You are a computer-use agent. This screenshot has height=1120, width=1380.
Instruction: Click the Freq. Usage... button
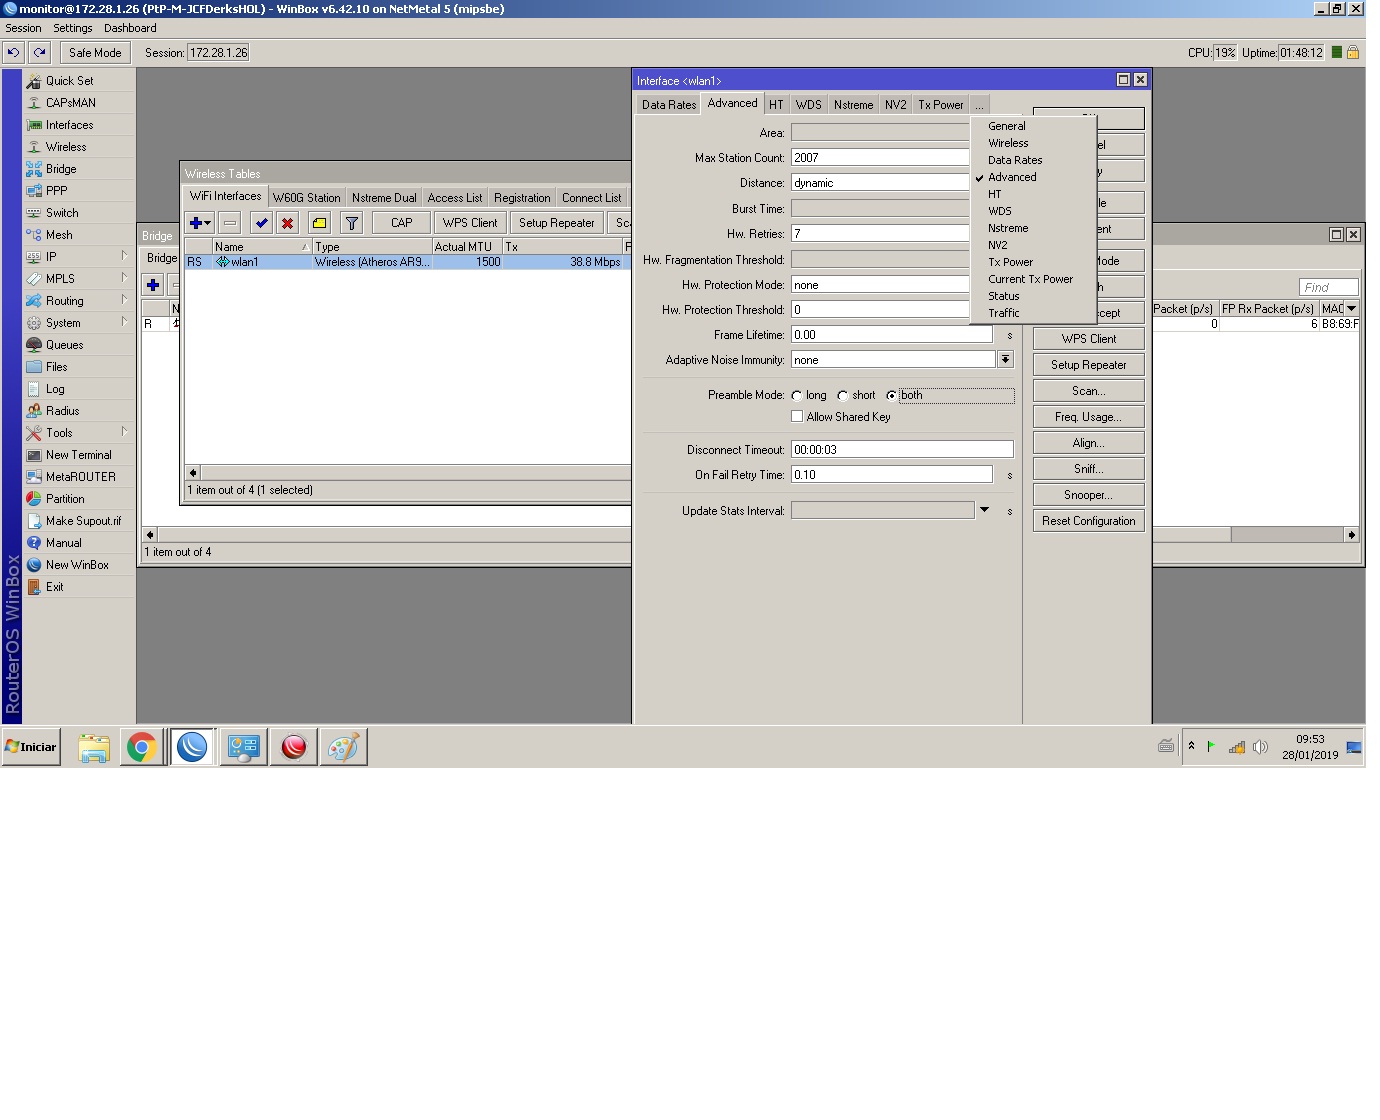(x=1089, y=417)
